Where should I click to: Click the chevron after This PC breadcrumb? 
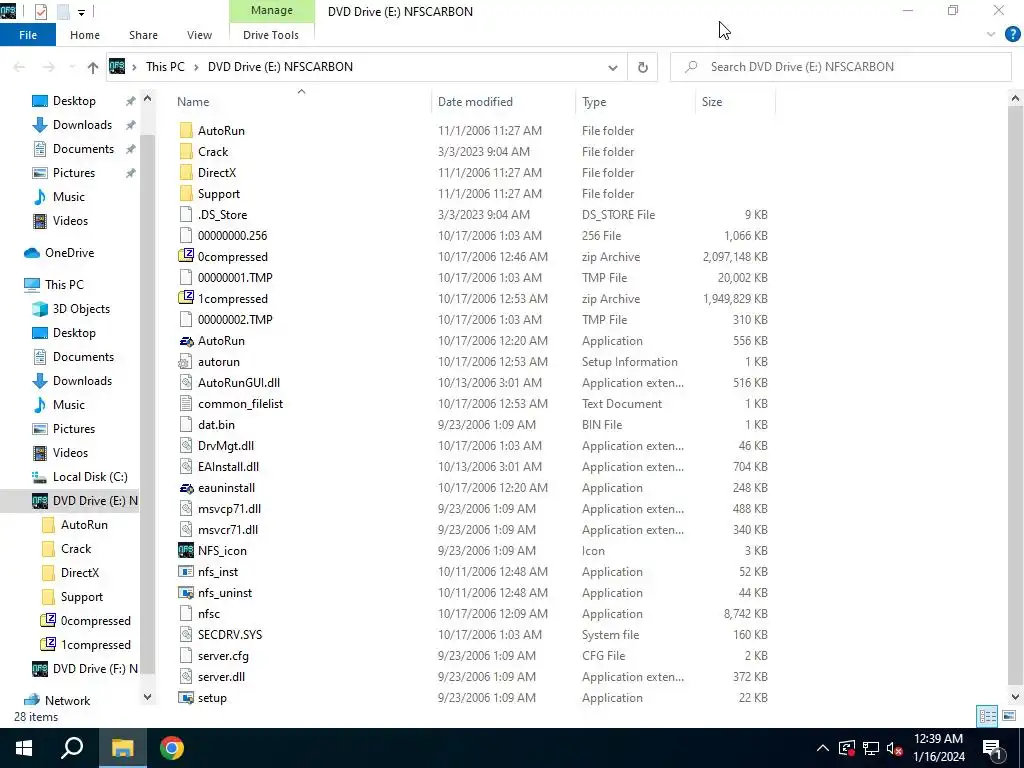tap(196, 67)
